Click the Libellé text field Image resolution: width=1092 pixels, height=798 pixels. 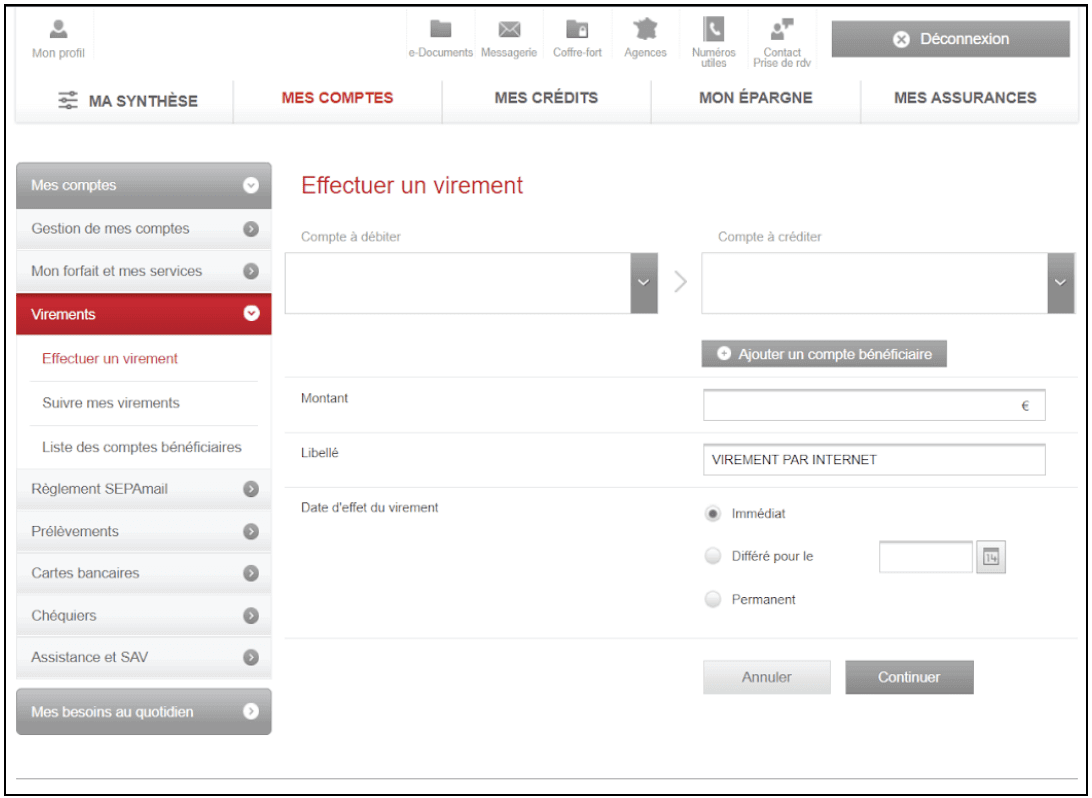(x=874, y=460)
